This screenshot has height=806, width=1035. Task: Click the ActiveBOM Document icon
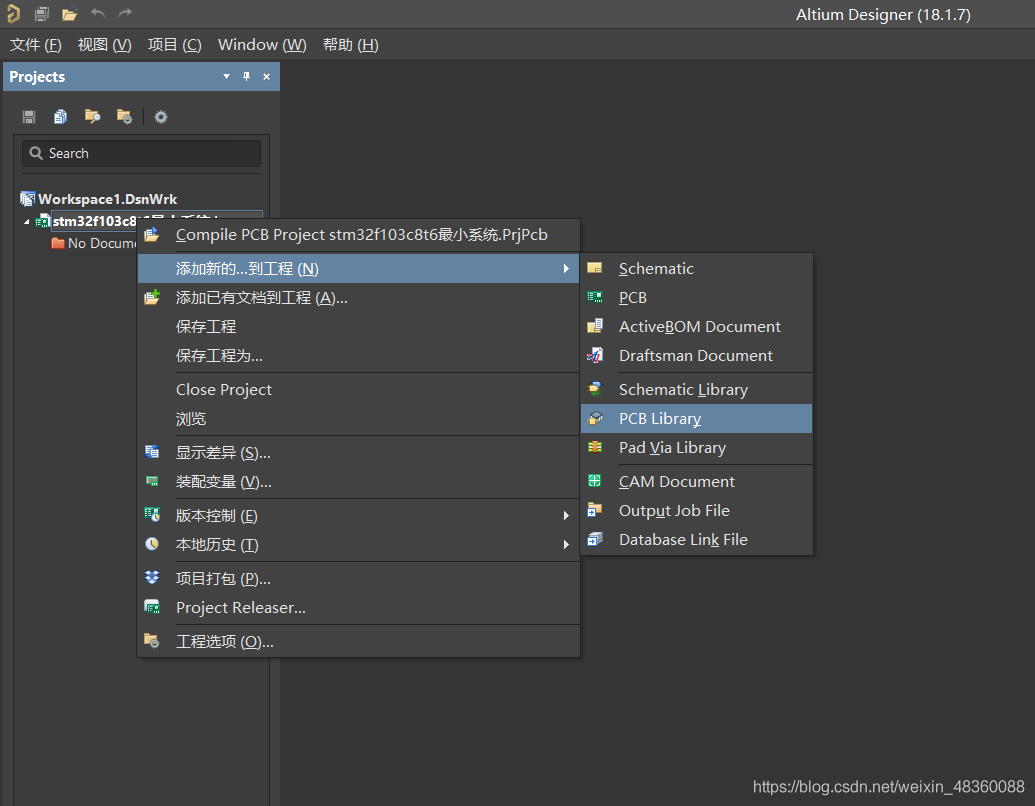595,326
